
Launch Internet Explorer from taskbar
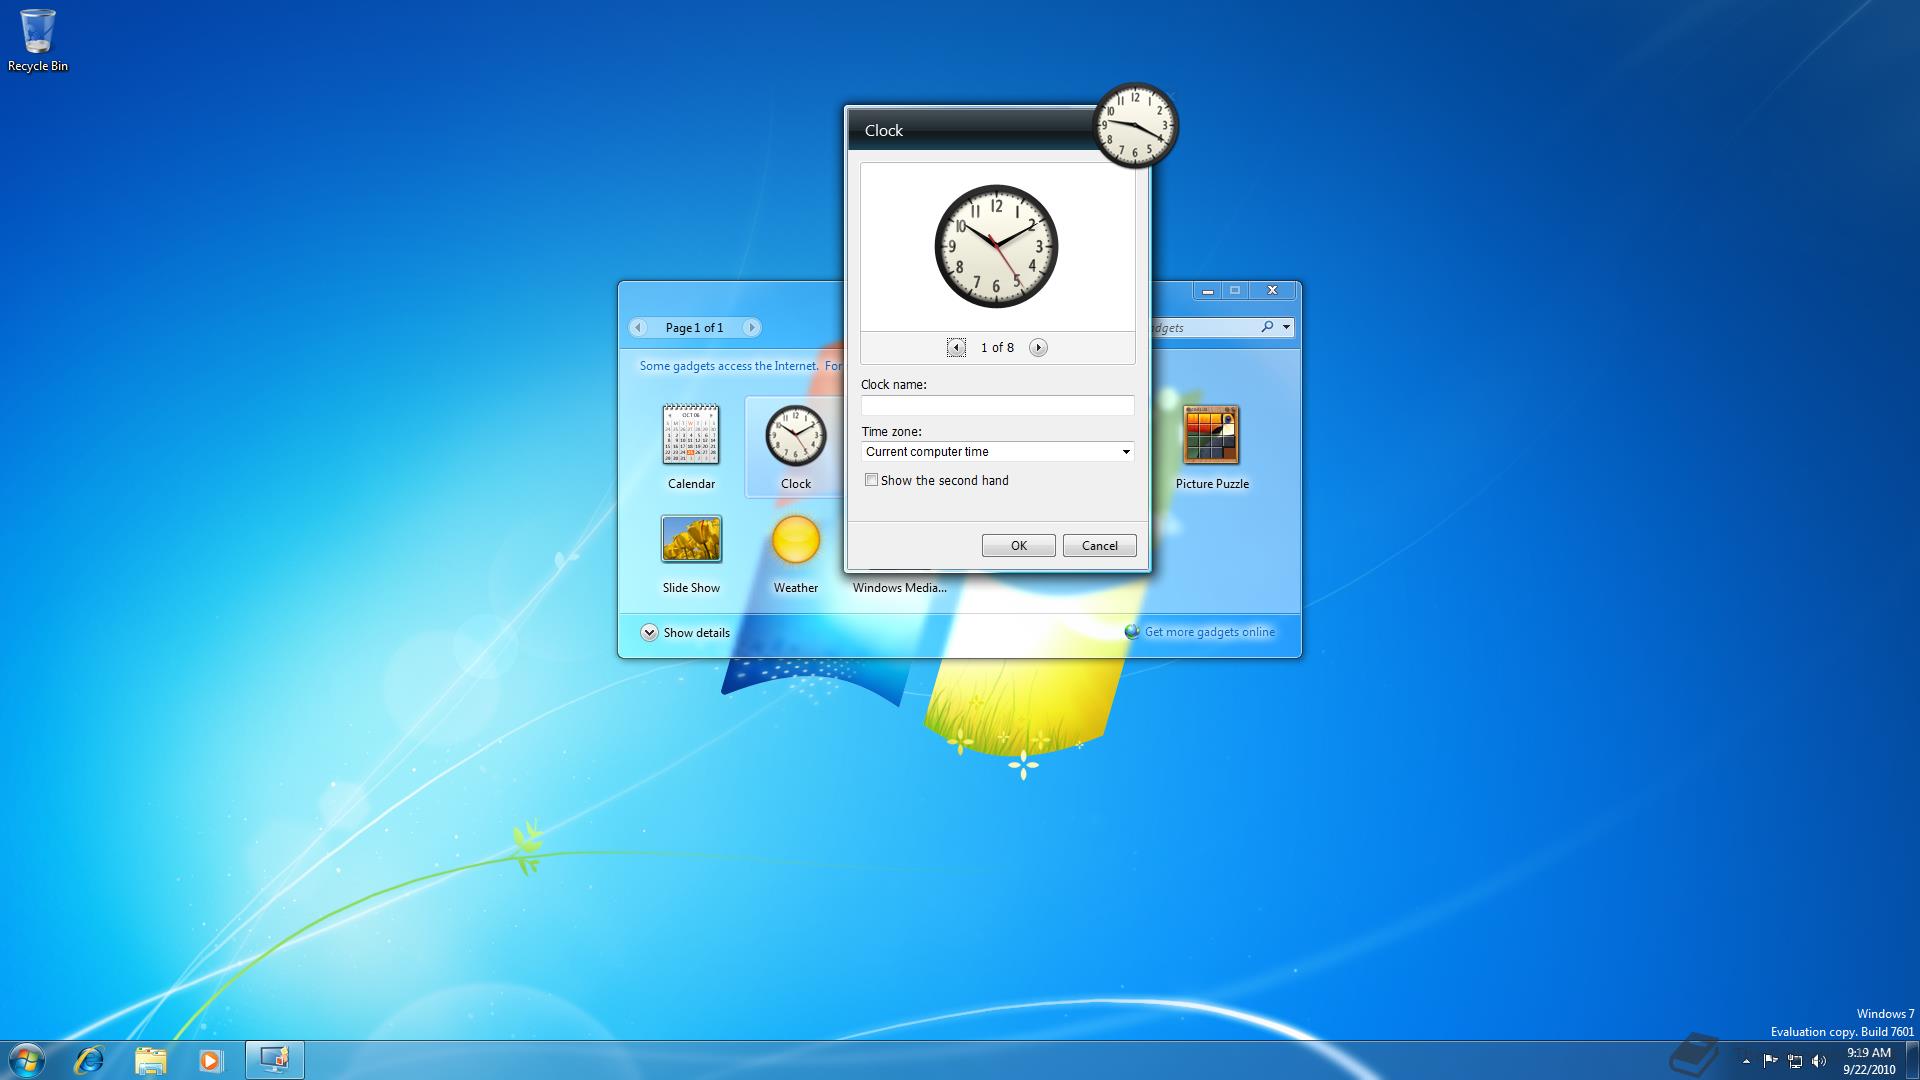point(89,1059)
